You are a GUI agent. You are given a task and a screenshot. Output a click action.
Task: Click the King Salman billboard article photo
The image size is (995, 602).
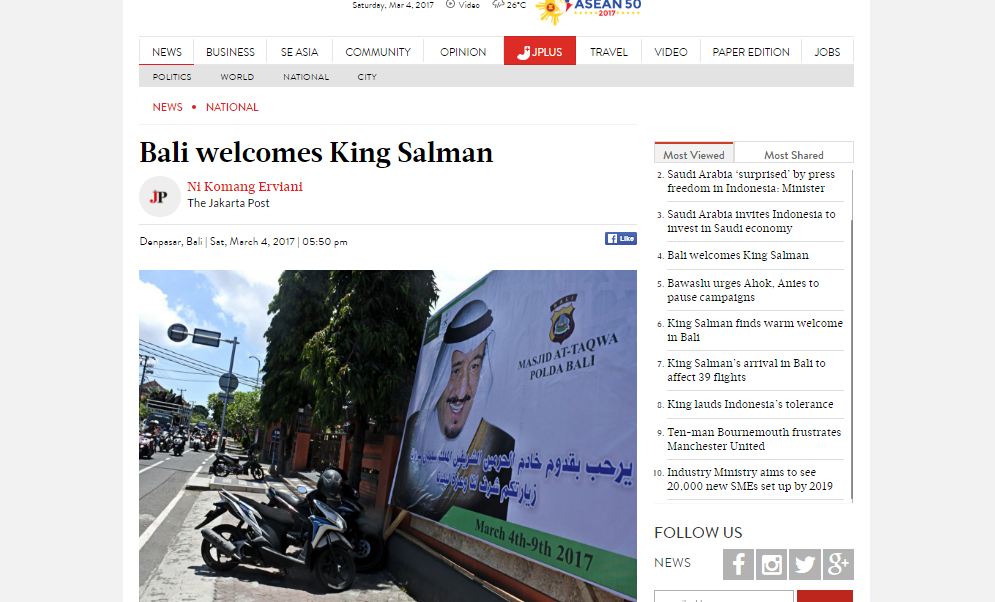(x=388, y=436)
